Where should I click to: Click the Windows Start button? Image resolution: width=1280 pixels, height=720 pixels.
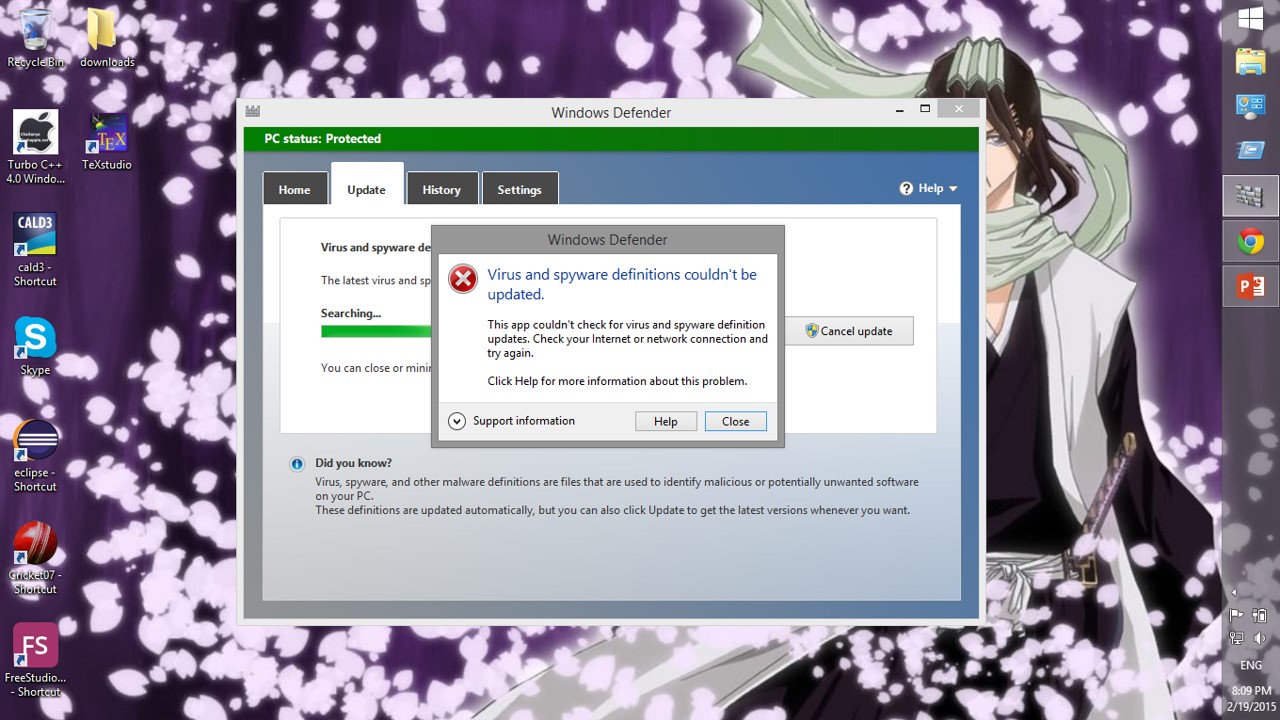pyautogui.click(x=1250, y=19)
